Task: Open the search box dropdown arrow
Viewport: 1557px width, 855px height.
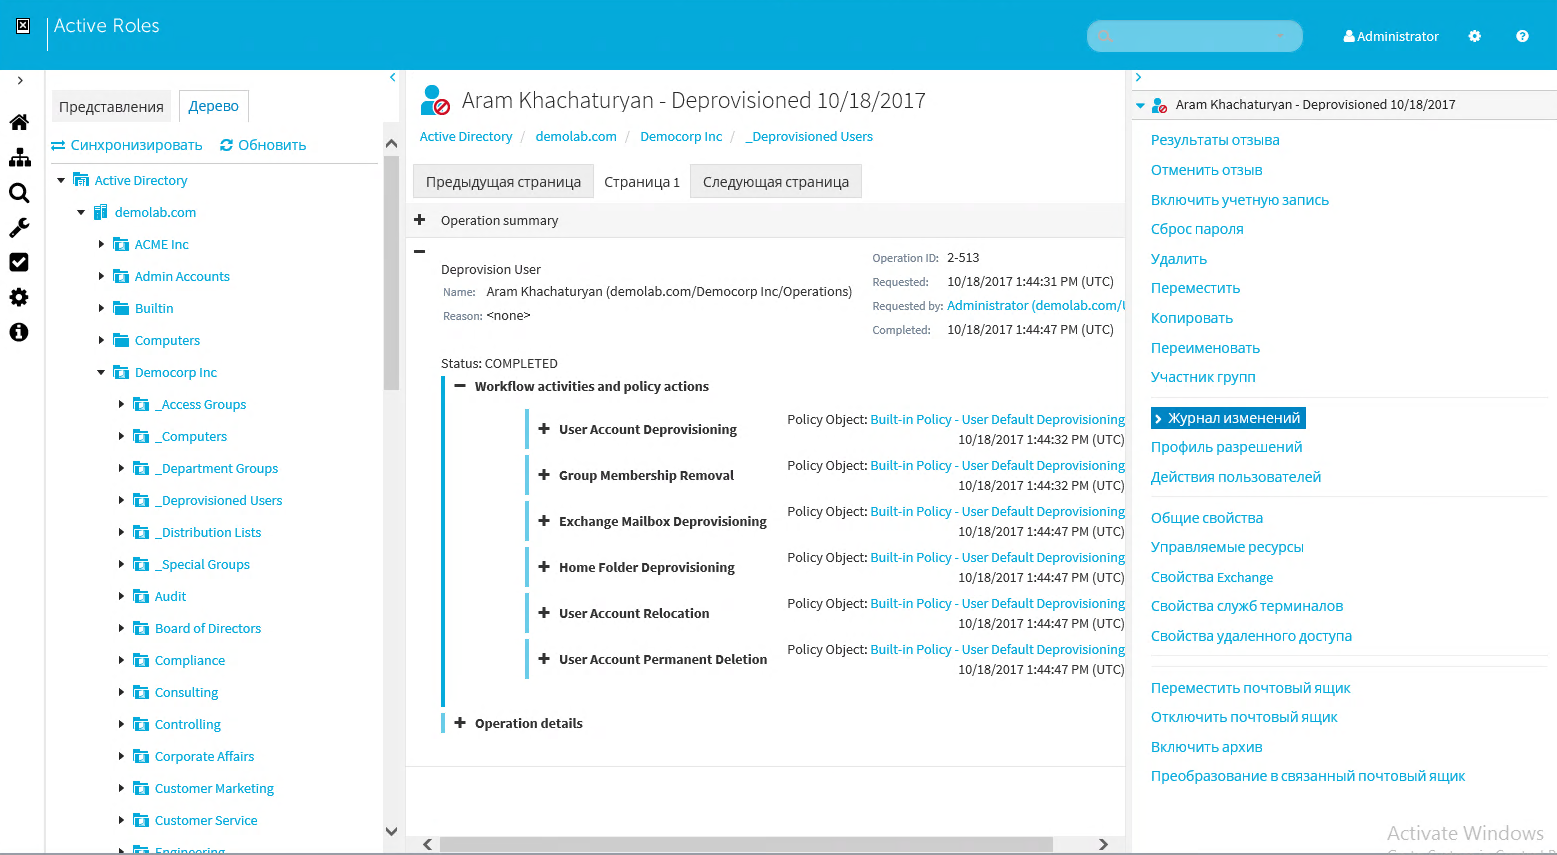Action: [1280, 36]
